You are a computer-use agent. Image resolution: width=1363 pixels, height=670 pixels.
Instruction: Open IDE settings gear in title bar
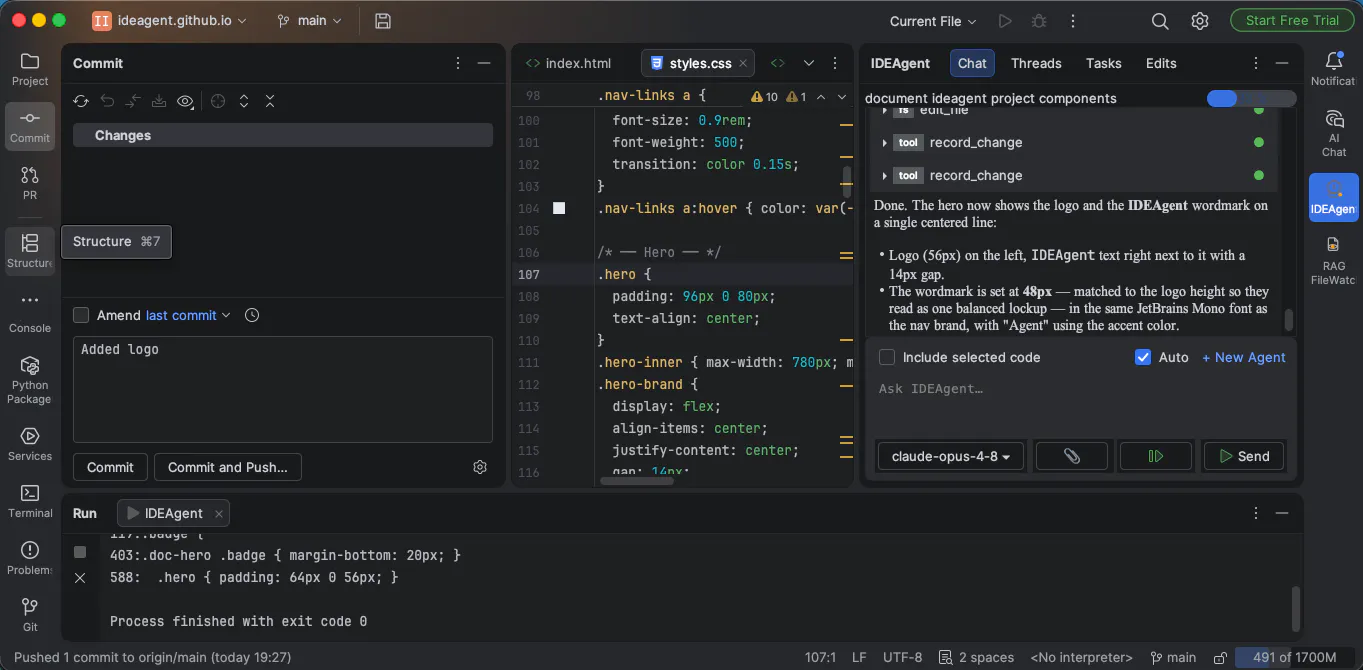point(1200,20)
